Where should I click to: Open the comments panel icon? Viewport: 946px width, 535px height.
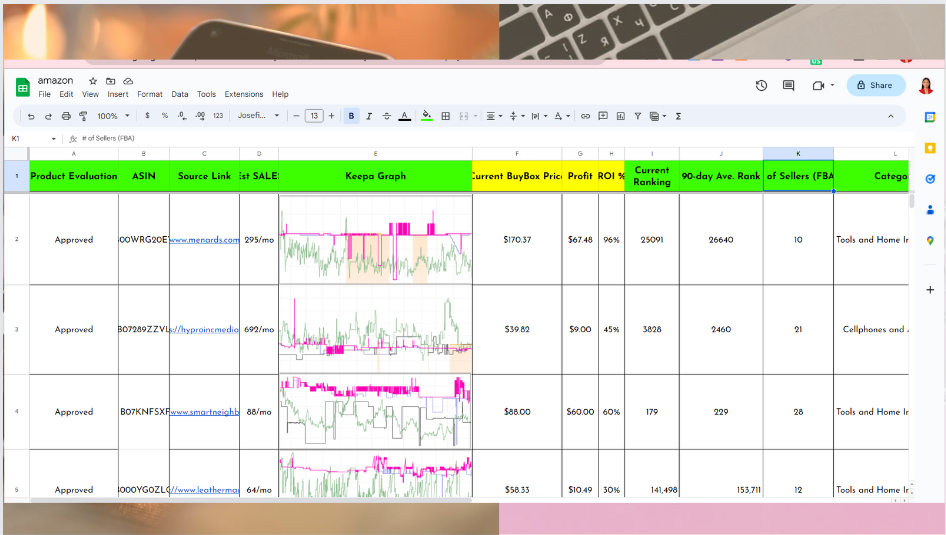coord(788,86)
